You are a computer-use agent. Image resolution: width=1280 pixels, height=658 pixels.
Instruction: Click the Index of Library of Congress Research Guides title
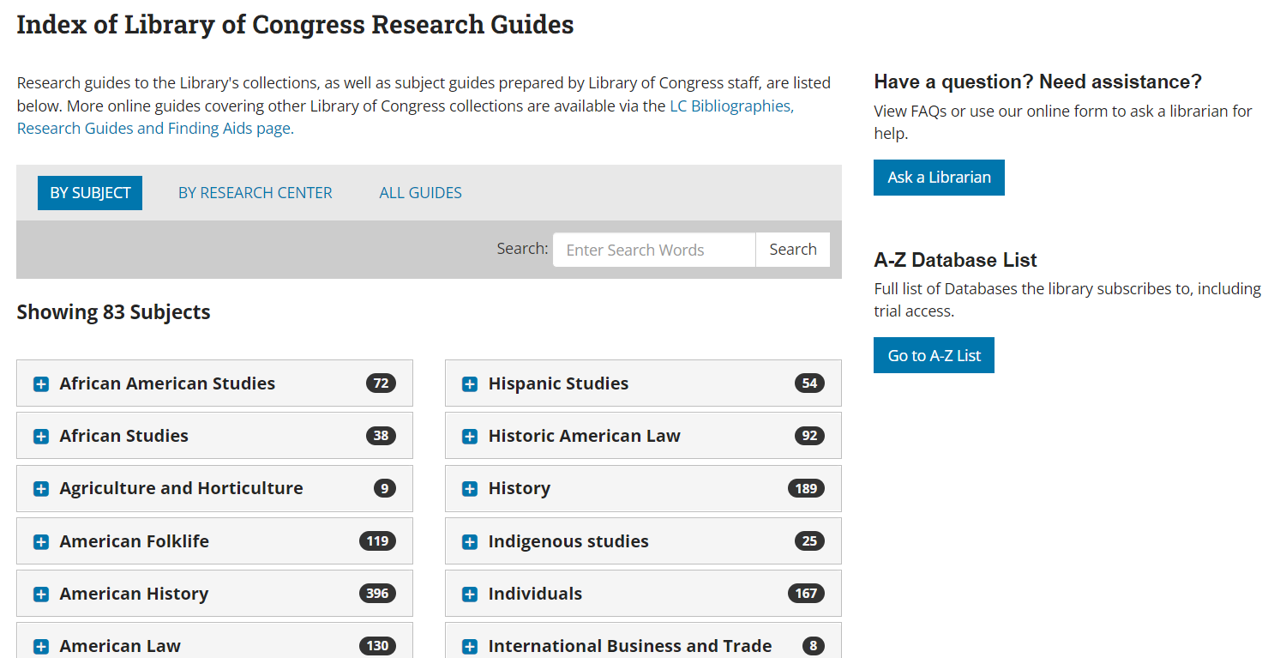pyautogui.click(x=295, y=25)
